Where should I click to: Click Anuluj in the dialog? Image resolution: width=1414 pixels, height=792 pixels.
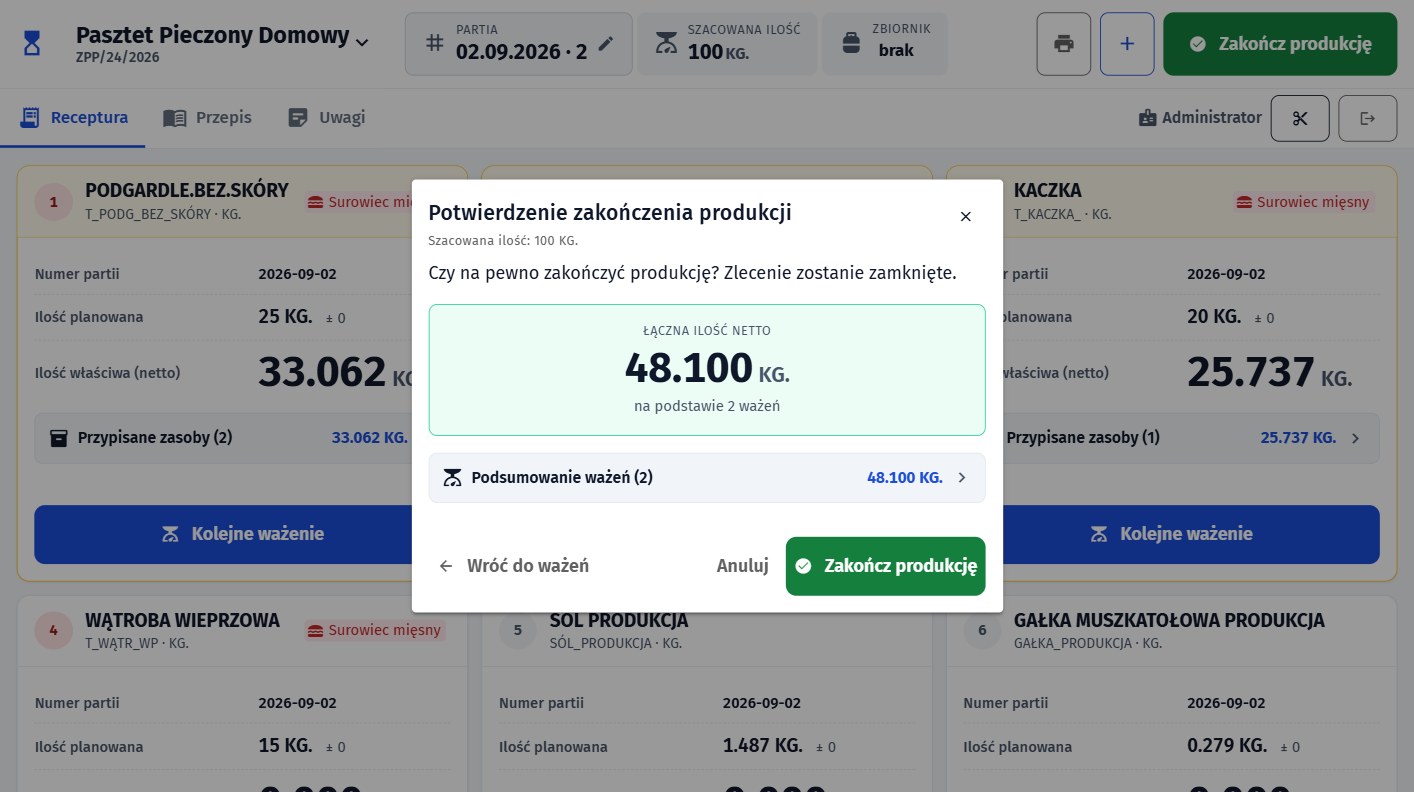coord(742,566)
